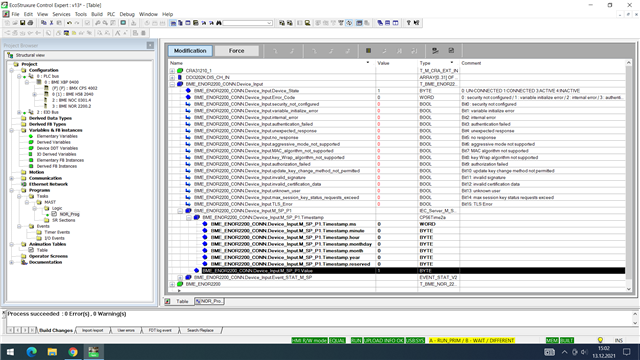Save the project using the toolbar disk icon

tap(23, 23)
